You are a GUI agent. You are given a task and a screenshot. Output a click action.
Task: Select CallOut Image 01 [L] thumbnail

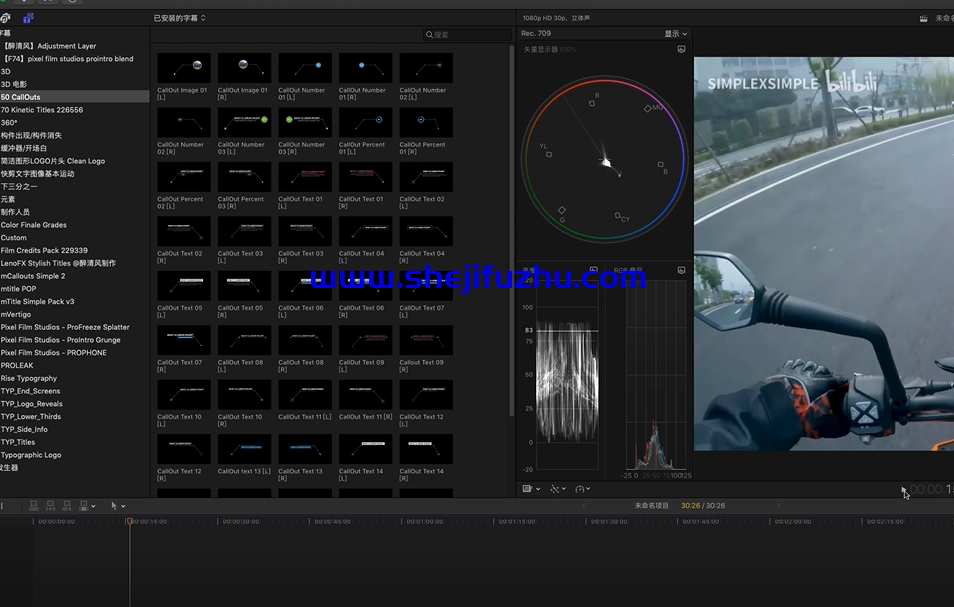pyautogui.click(x=184, y=68)
